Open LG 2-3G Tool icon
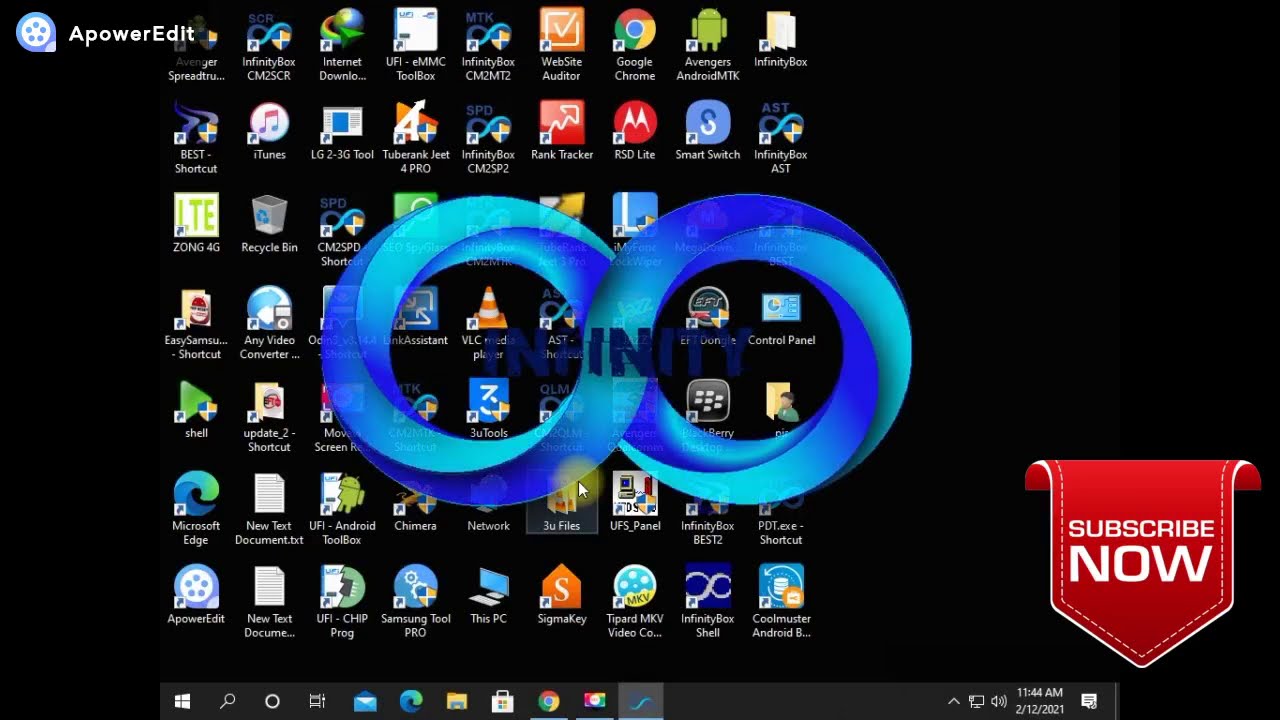1280x720 pixels. tap(342, 132)
